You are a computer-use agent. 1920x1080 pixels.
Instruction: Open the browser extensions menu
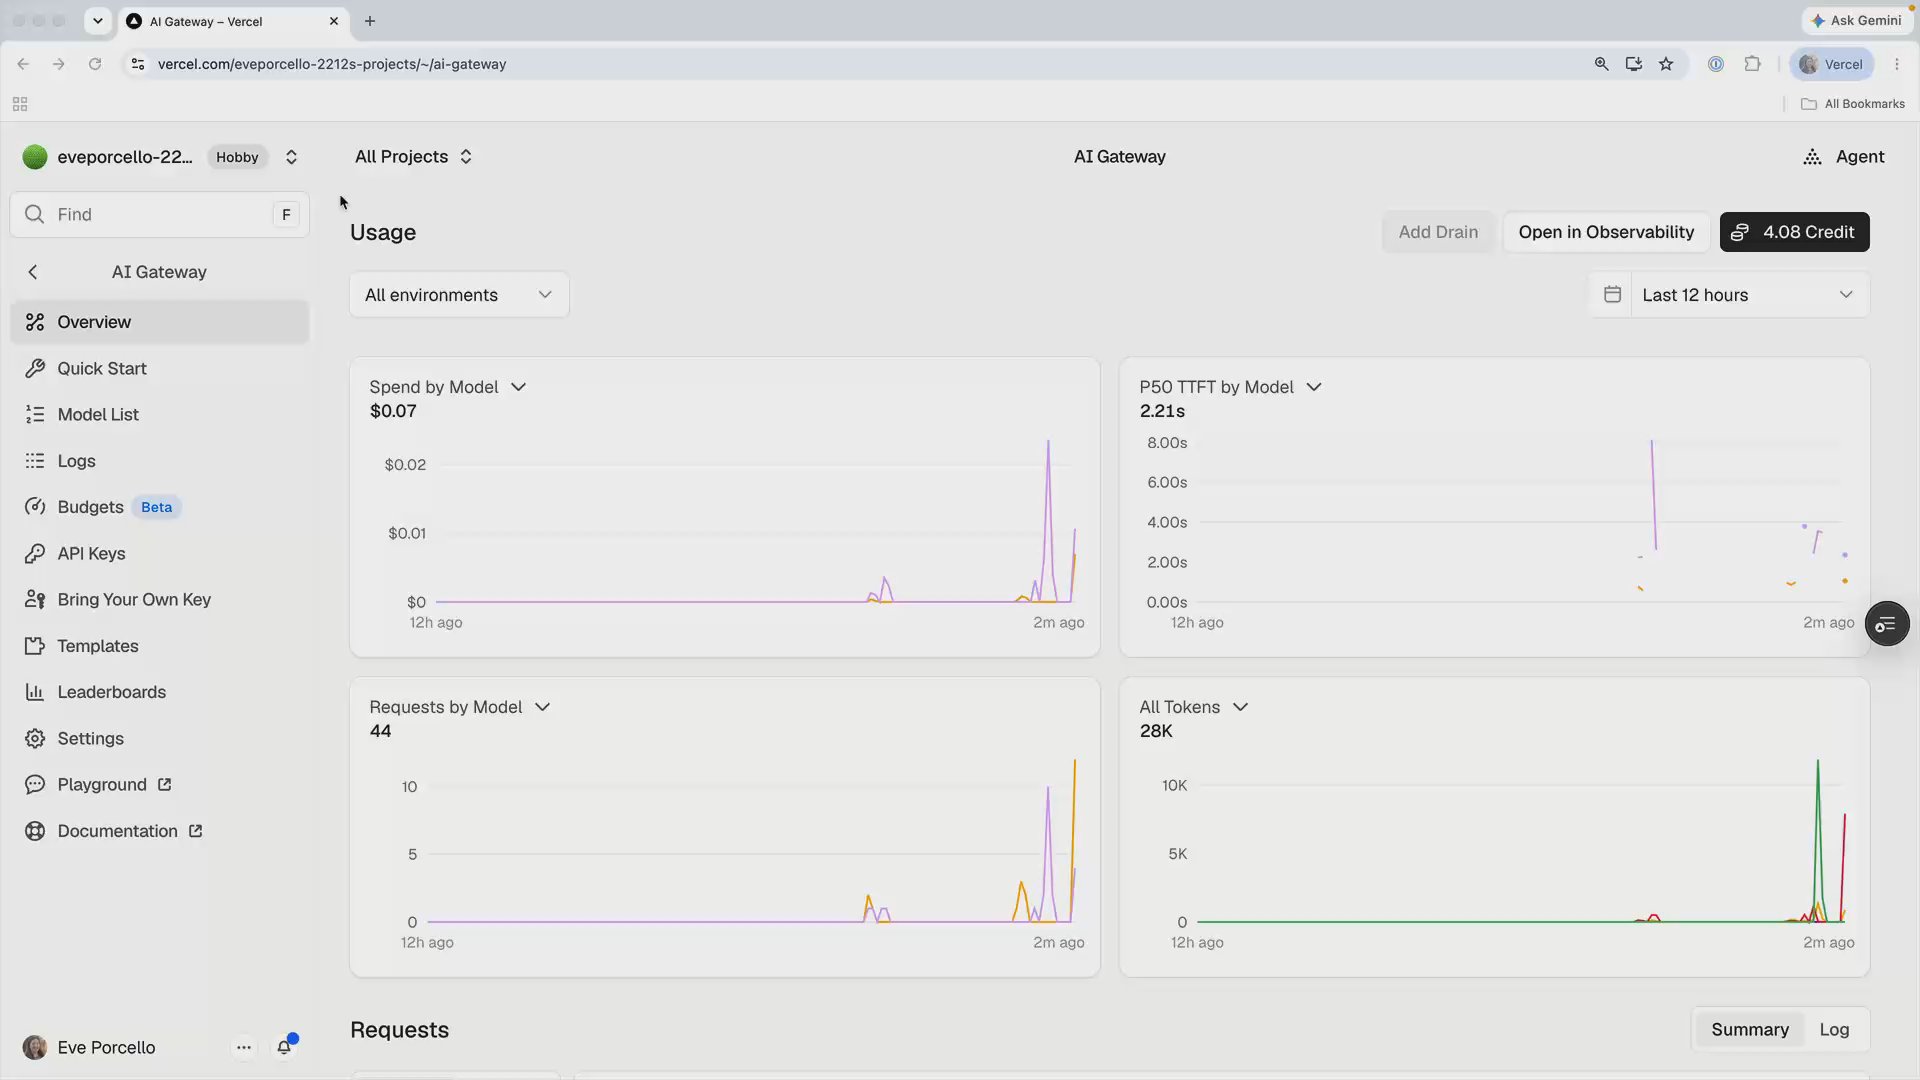(x=1752, y=64)
